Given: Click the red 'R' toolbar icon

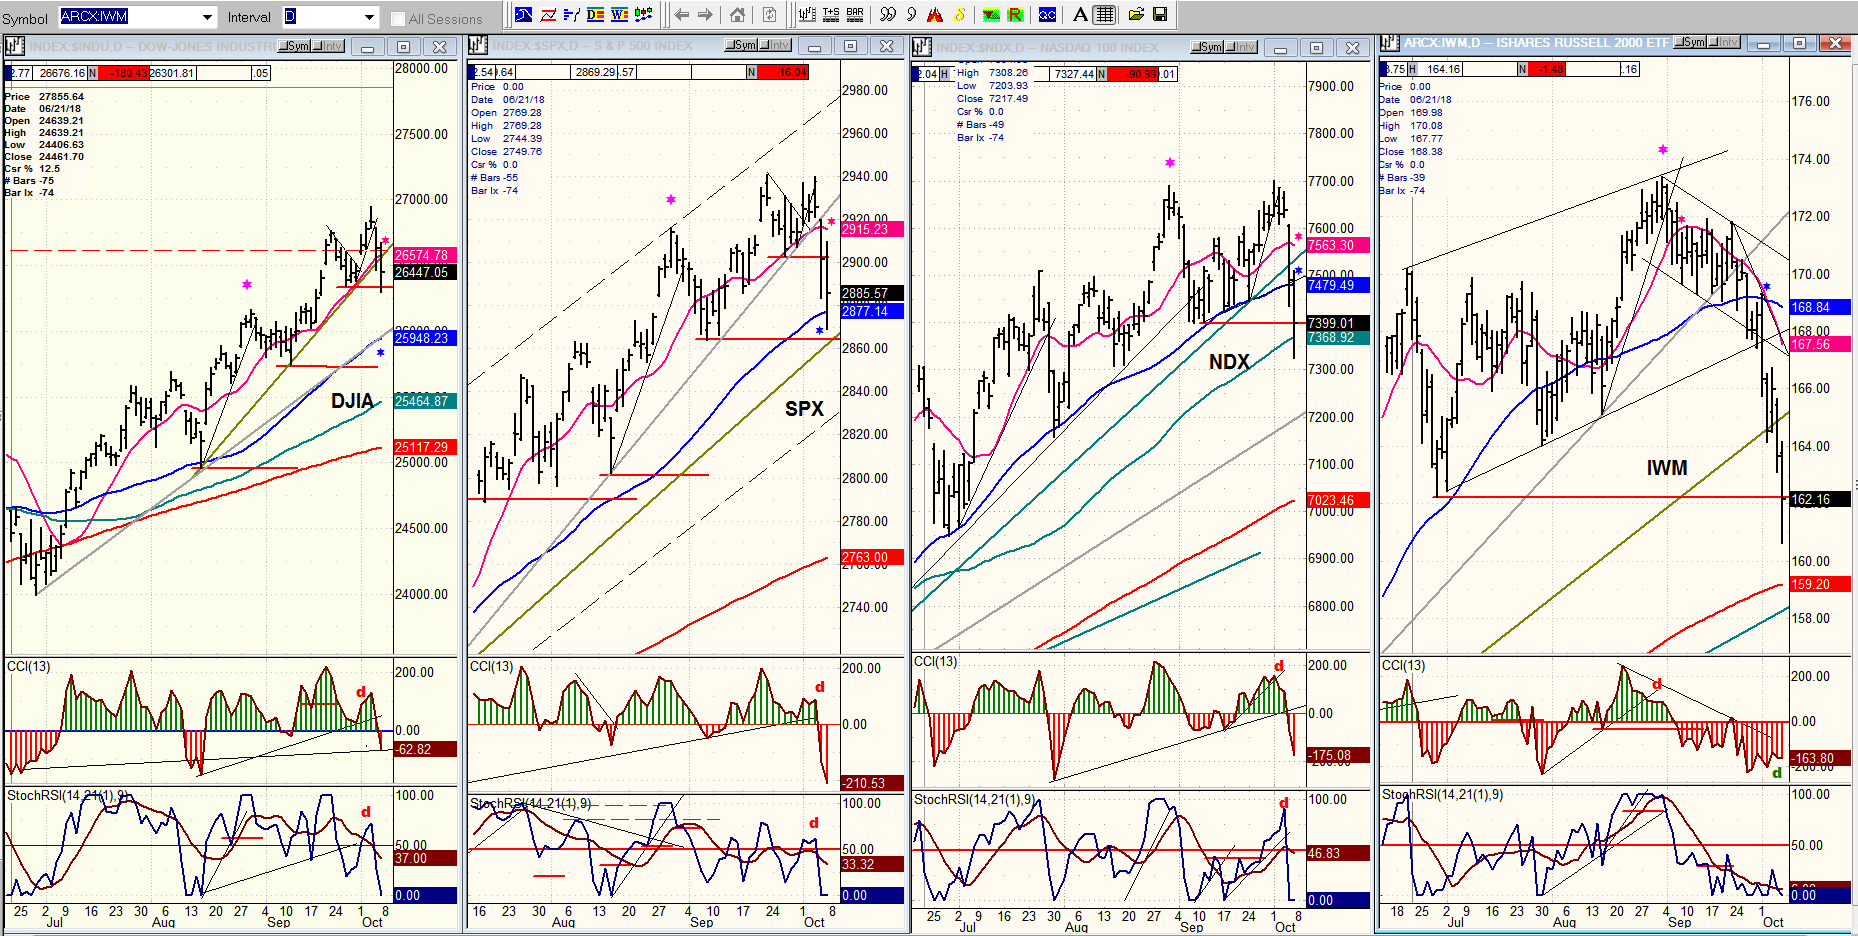Looking at the screenshot, I should point(1015,15).
